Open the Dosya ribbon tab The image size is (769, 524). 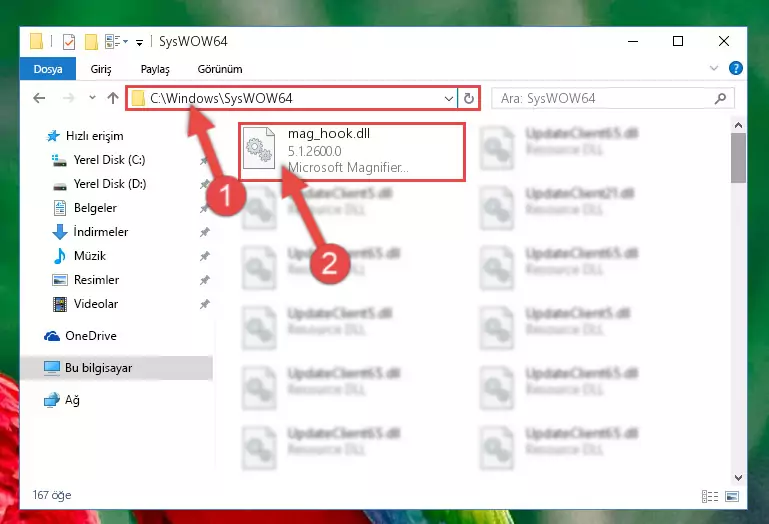pos(48,69)
